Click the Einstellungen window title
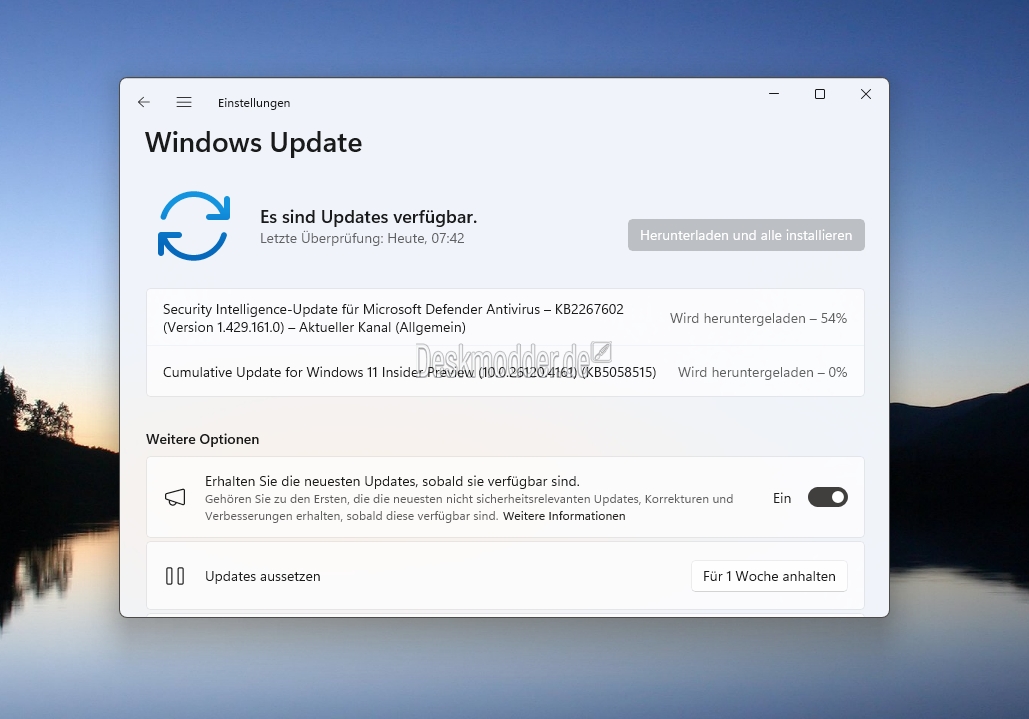The image size is (1029, 719). coord(254,102)
